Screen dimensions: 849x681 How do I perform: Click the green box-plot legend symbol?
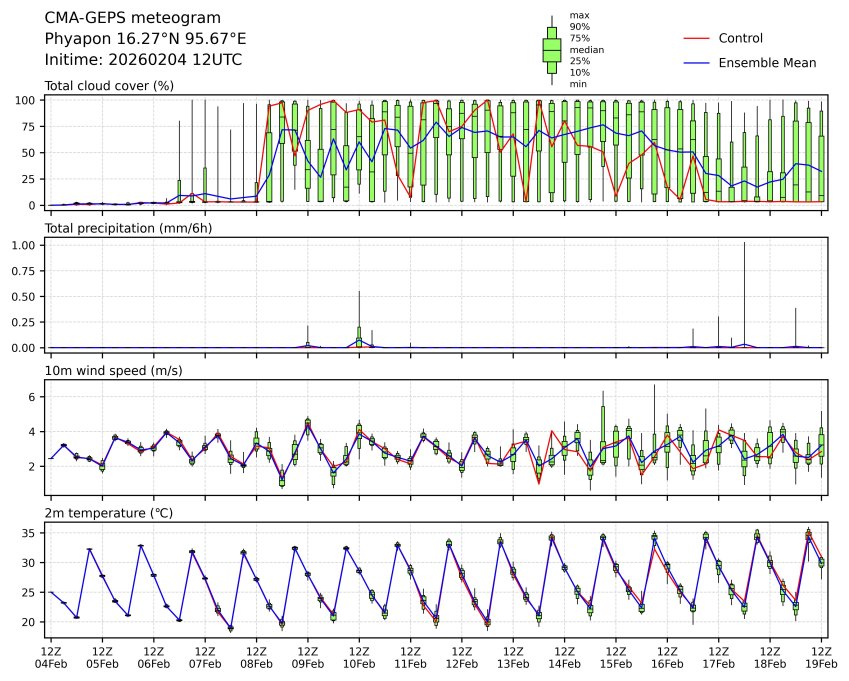(x=551, y=50)
